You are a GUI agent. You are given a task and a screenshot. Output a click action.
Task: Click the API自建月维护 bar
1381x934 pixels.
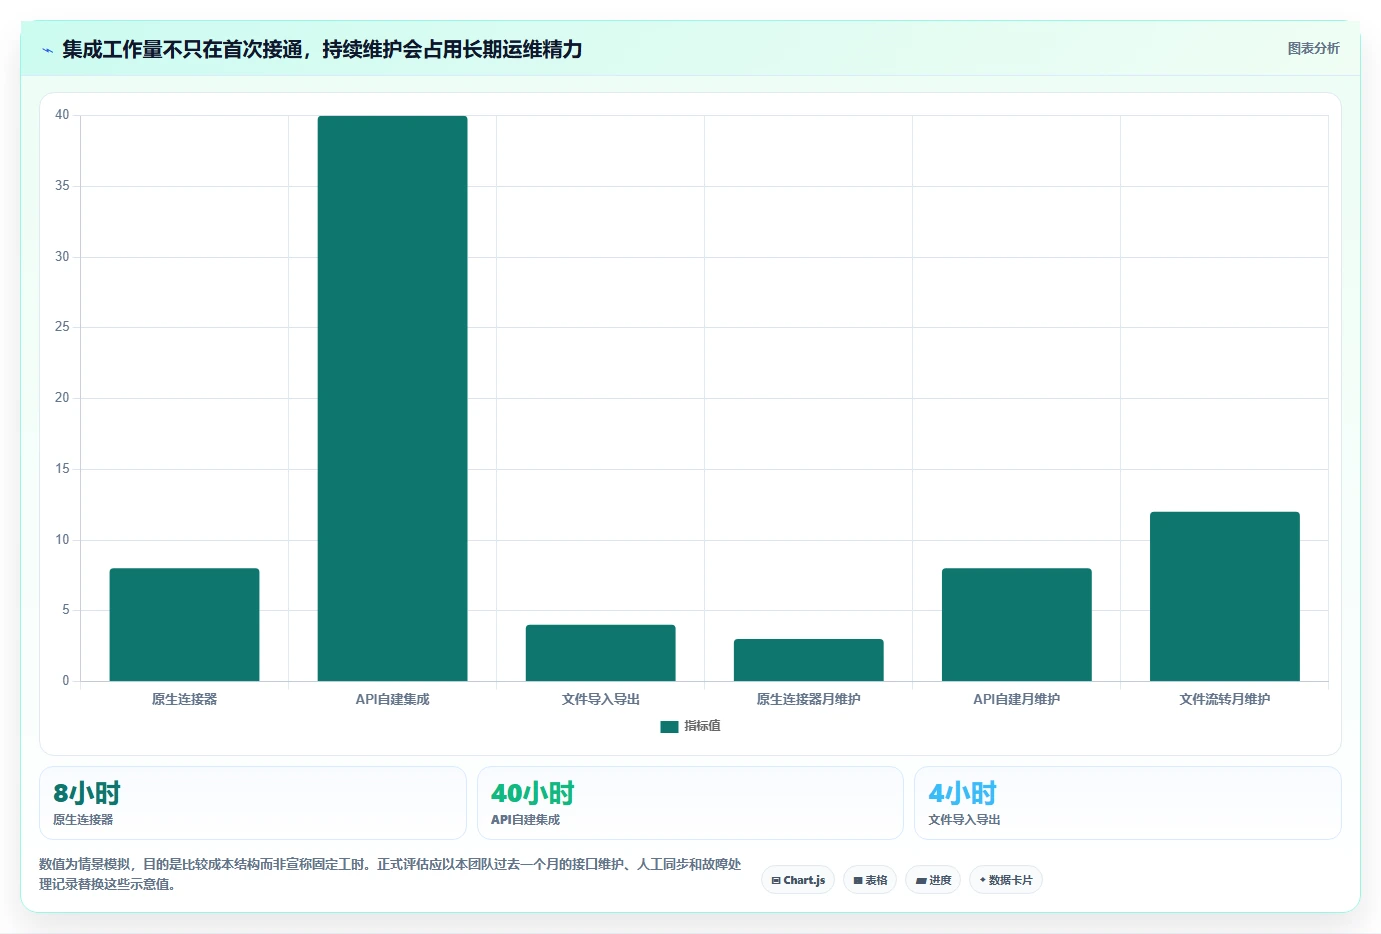click(x=1016, y=625)
